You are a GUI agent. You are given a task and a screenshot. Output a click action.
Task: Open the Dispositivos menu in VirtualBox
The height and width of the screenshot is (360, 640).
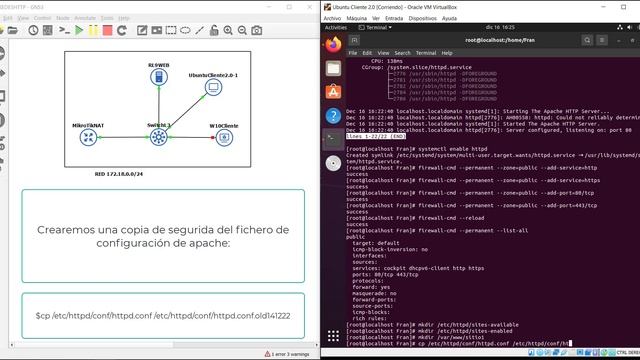422,18
